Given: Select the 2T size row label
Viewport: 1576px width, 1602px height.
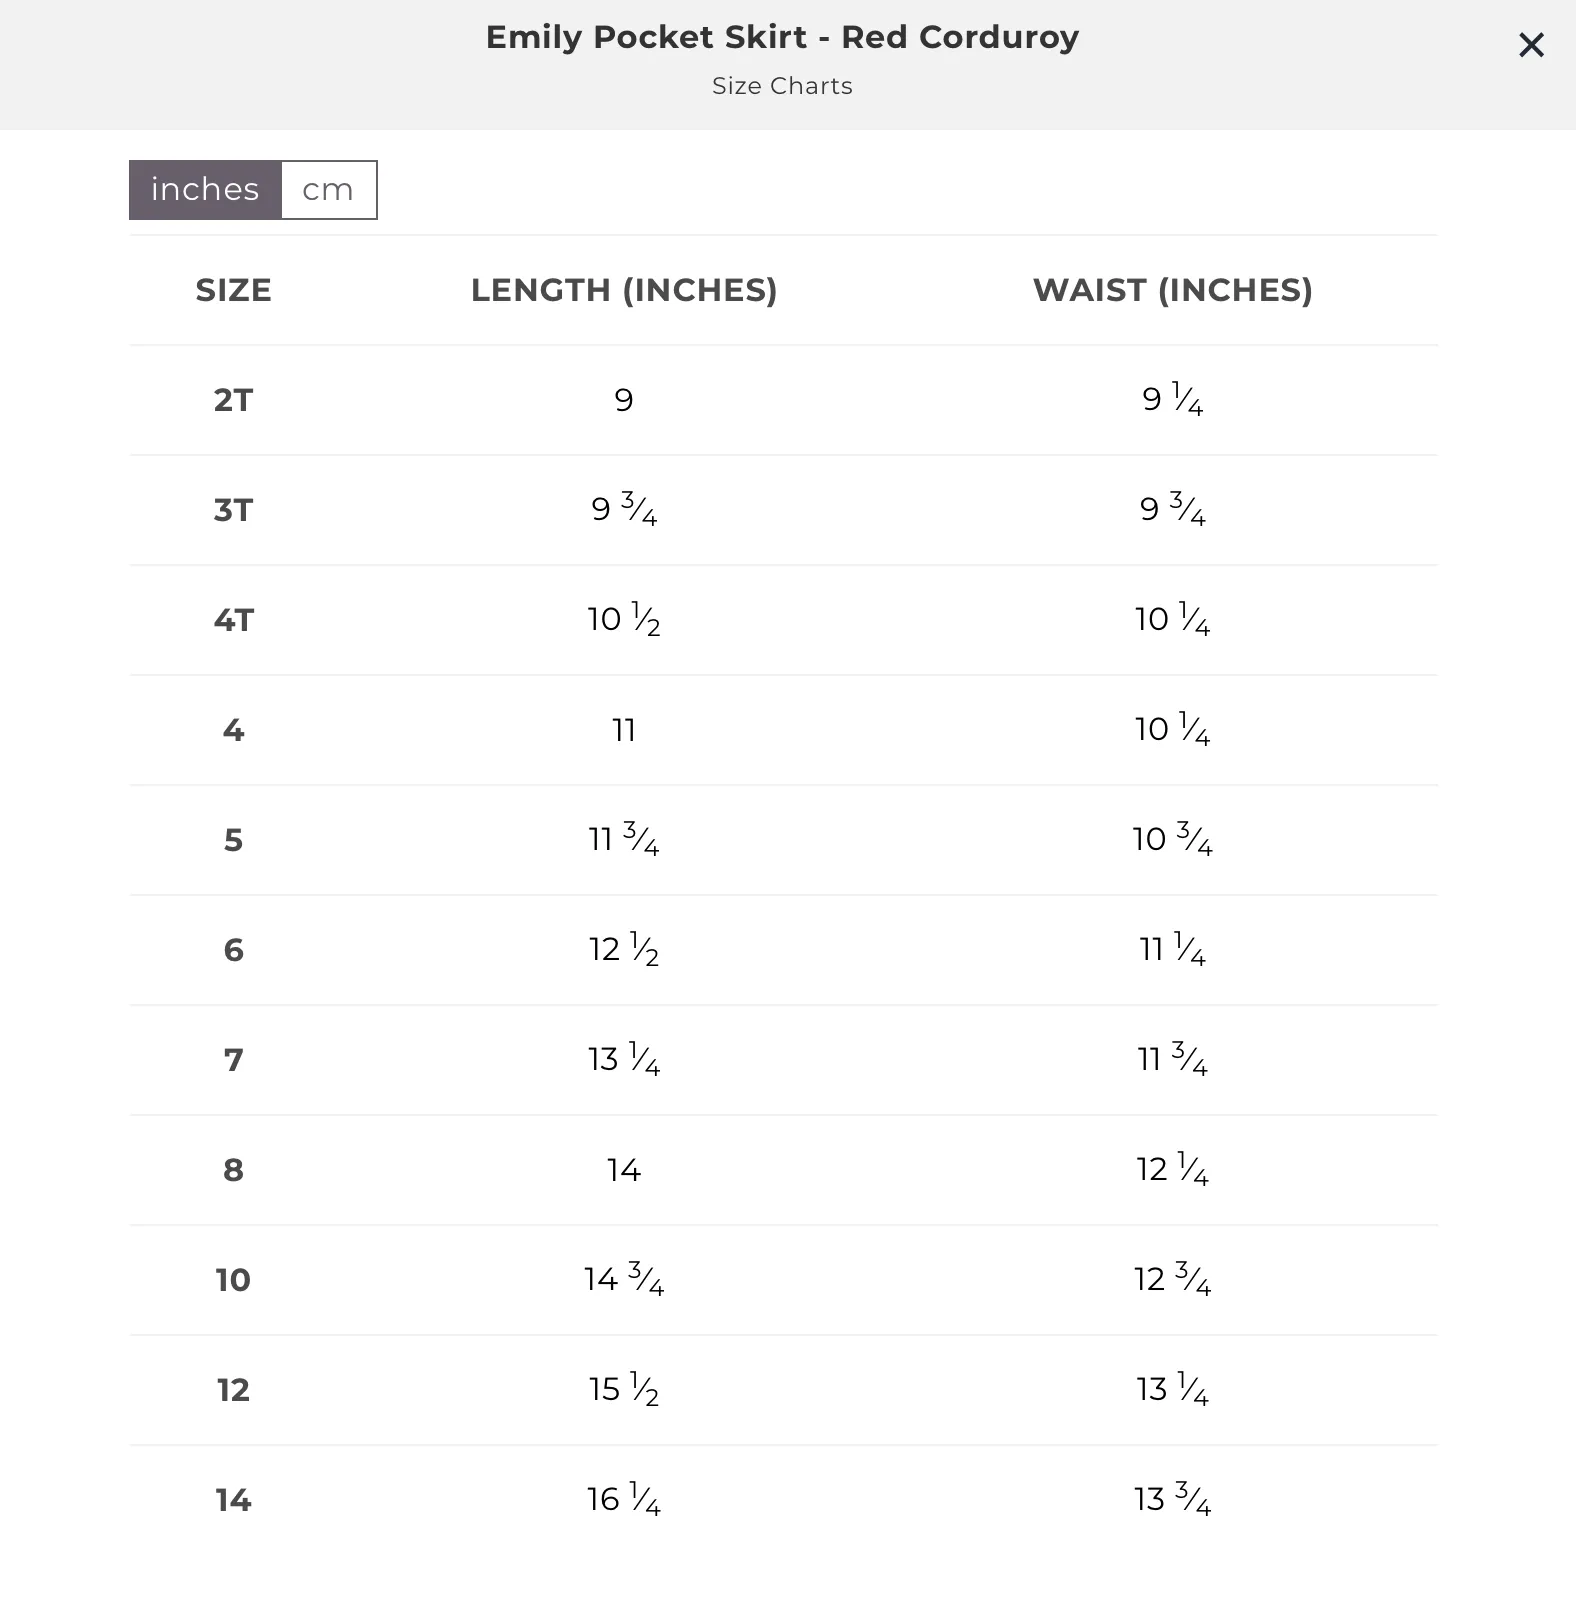Looking at the screenshot, I should [x=233, y=400].
